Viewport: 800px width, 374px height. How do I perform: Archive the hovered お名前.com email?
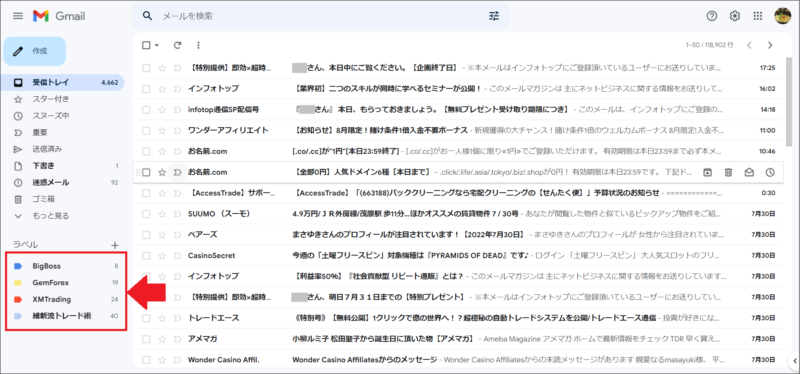coord(708,172)
